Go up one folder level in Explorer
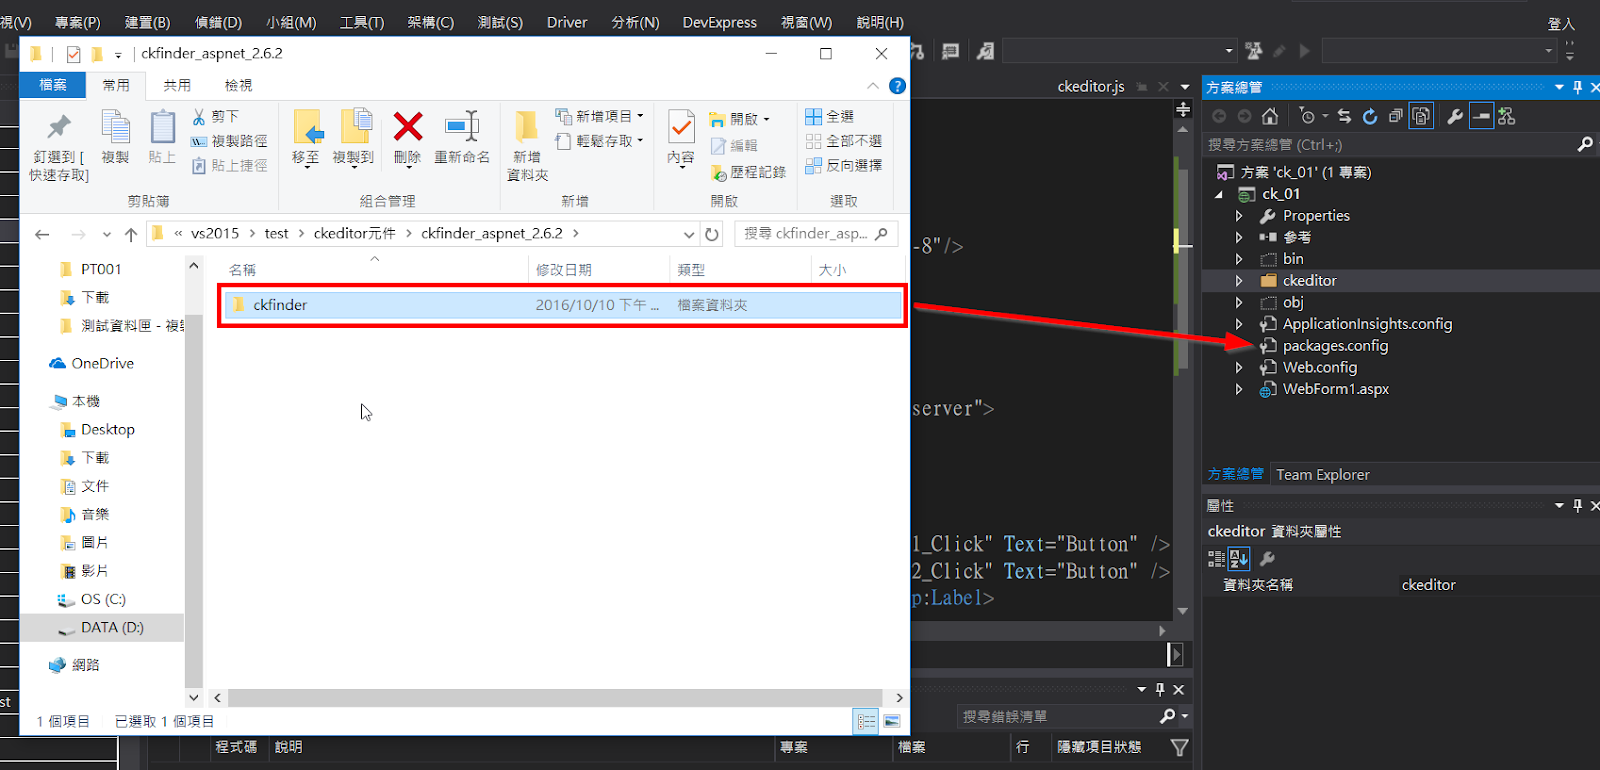This screenshot has height=770, width=1600. tap(131, 234)
